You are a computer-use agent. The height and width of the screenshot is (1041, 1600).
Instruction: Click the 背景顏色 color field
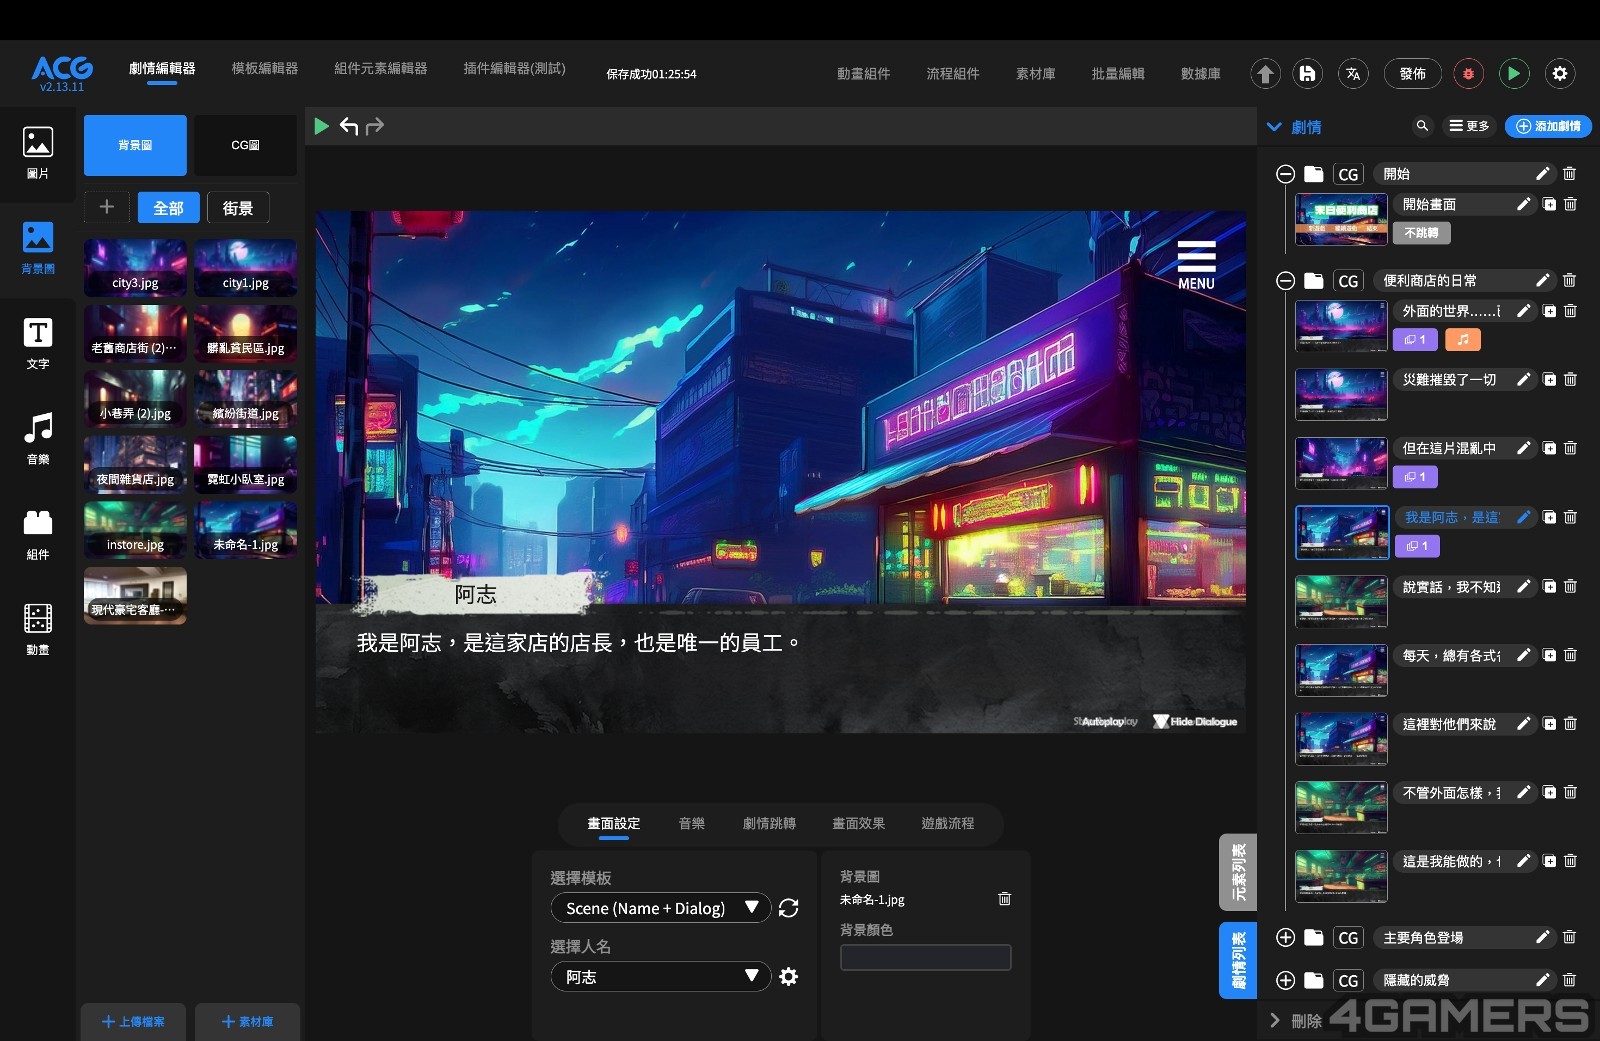click(925, 957)
